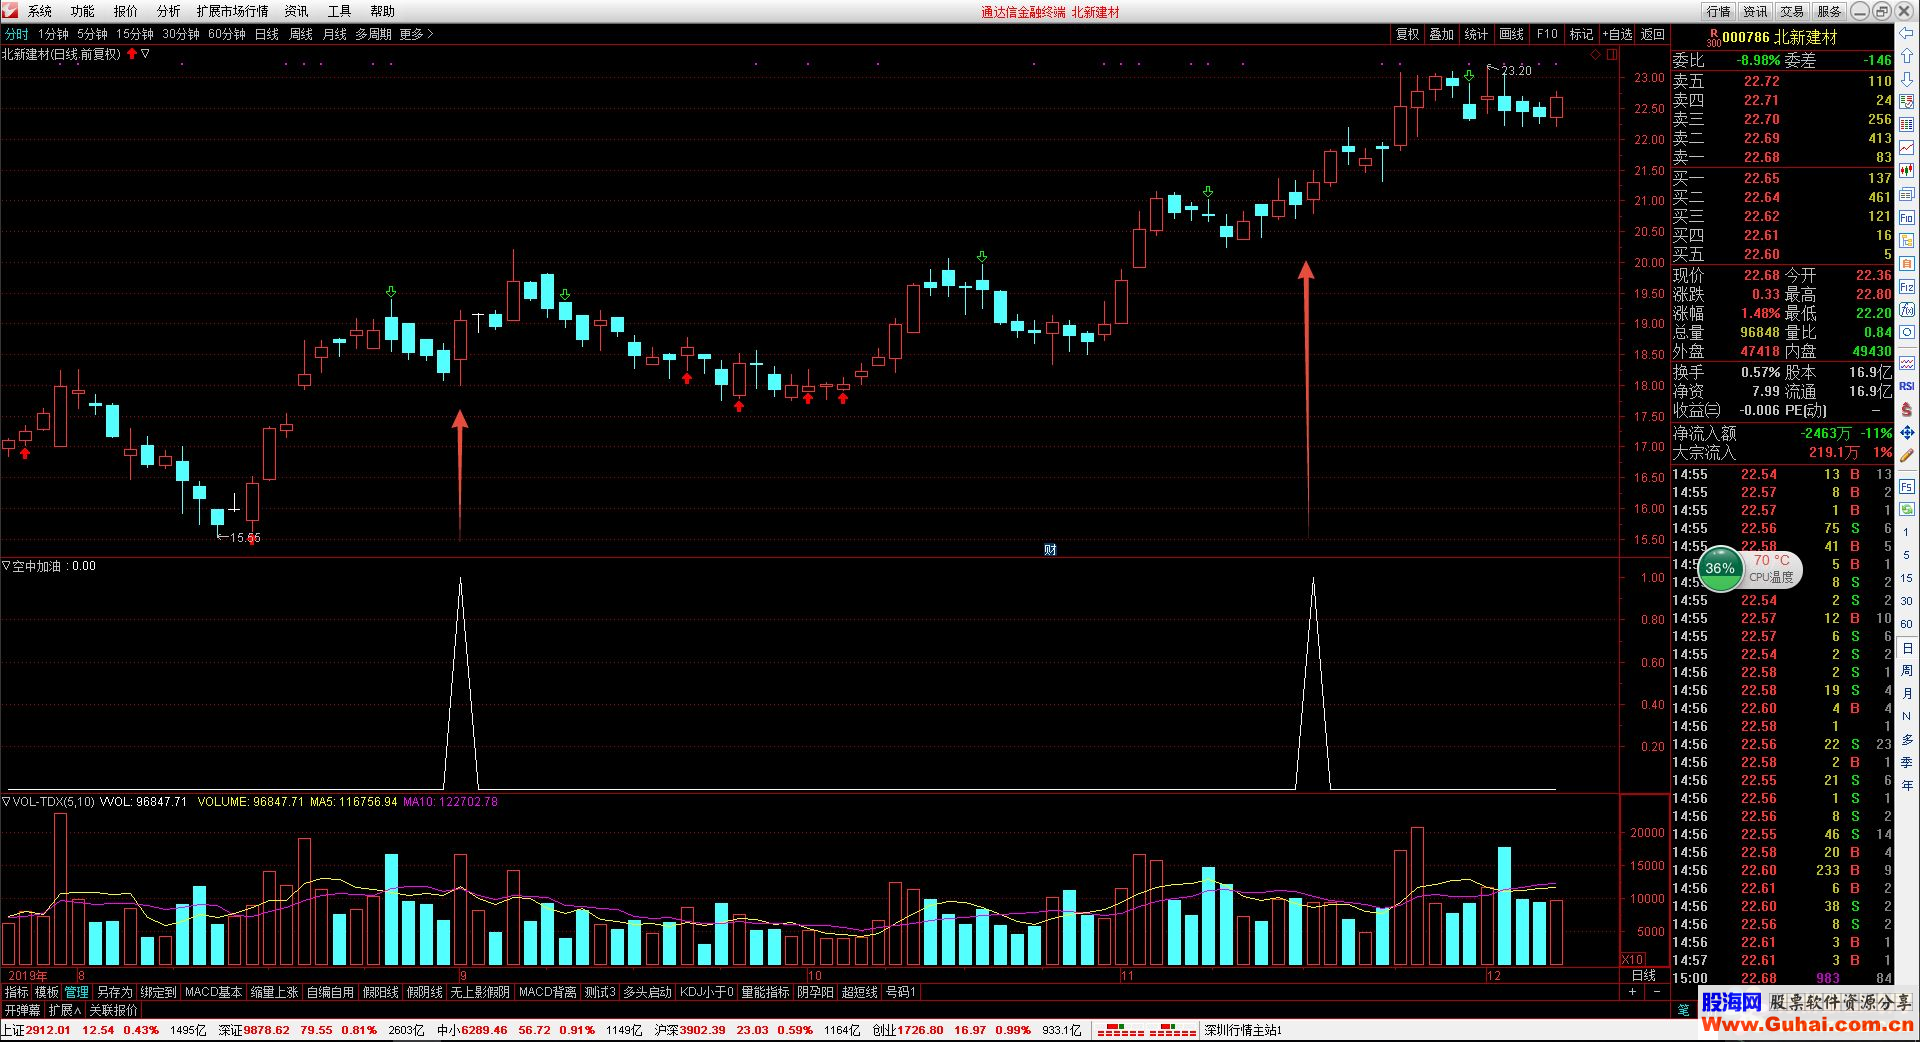Open 多周期 multi-period option
This screenshot has height=1042, width=1920.
[x=373, y=34]
